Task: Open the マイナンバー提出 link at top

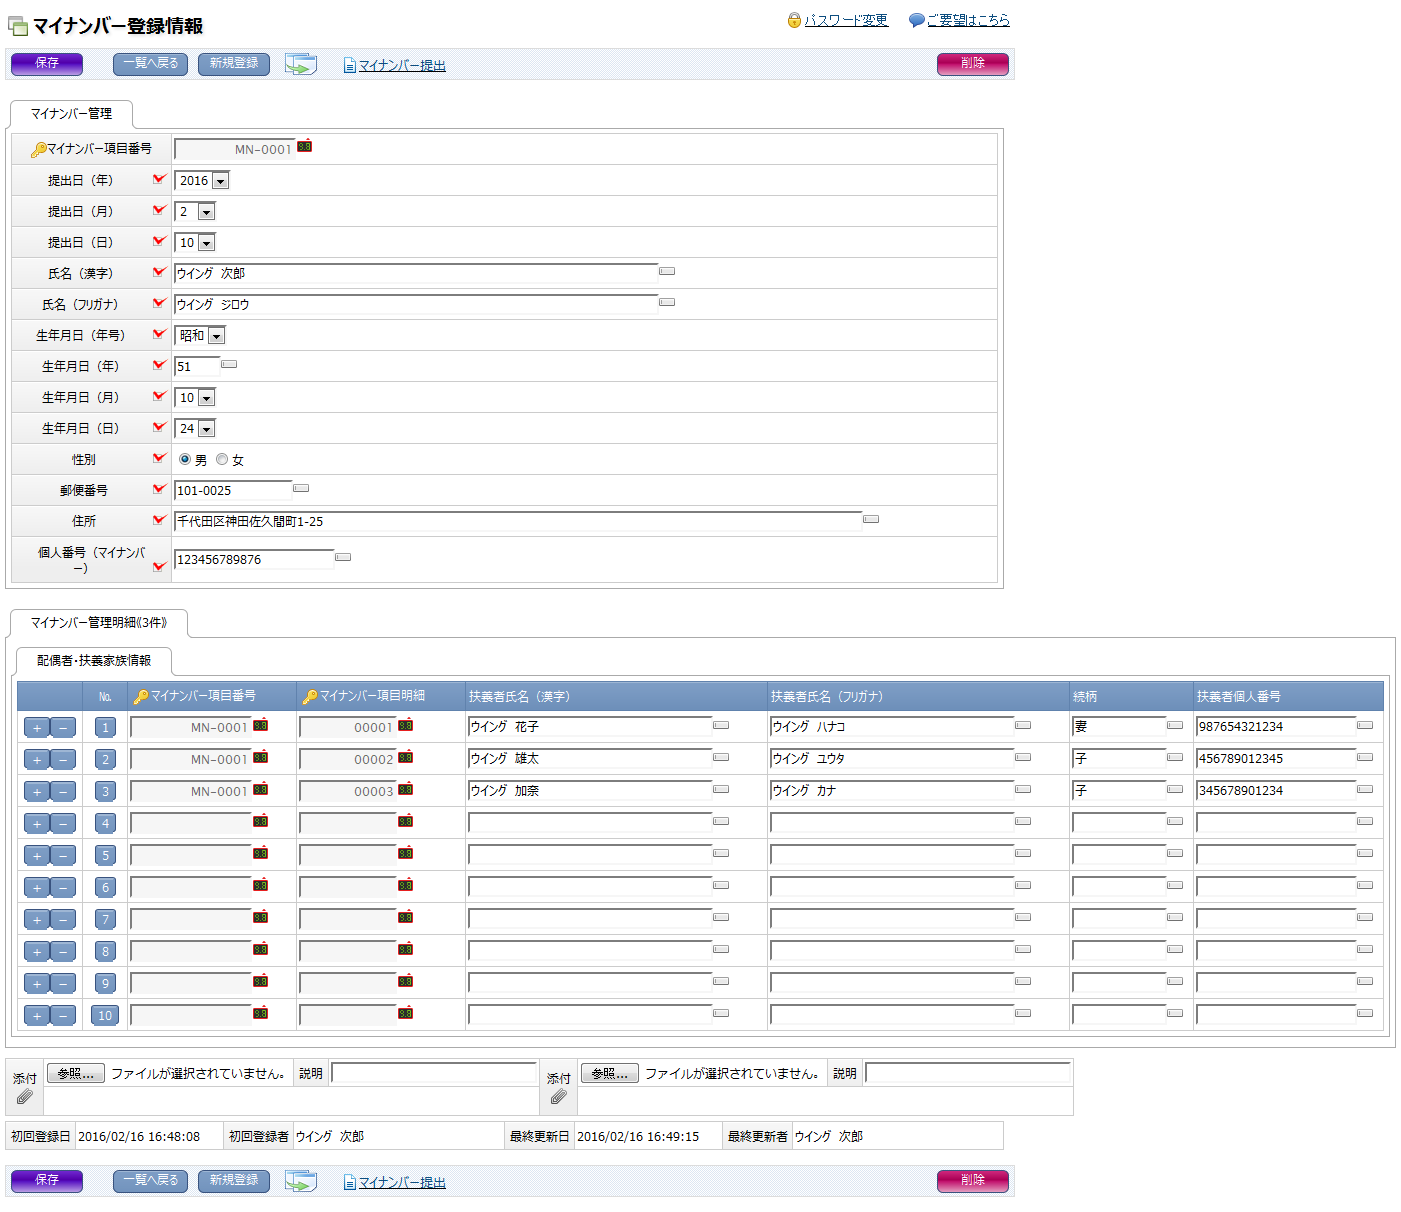Action: pyautogui.click(x=402, y=66)
